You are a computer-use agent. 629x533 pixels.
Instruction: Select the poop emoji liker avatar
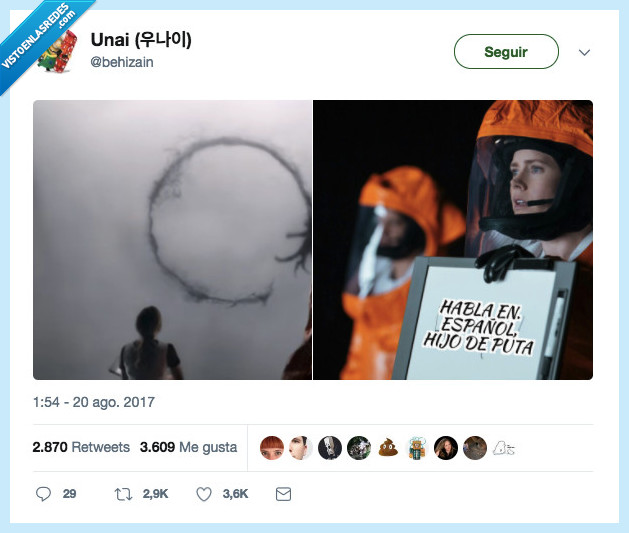[388, 448]
